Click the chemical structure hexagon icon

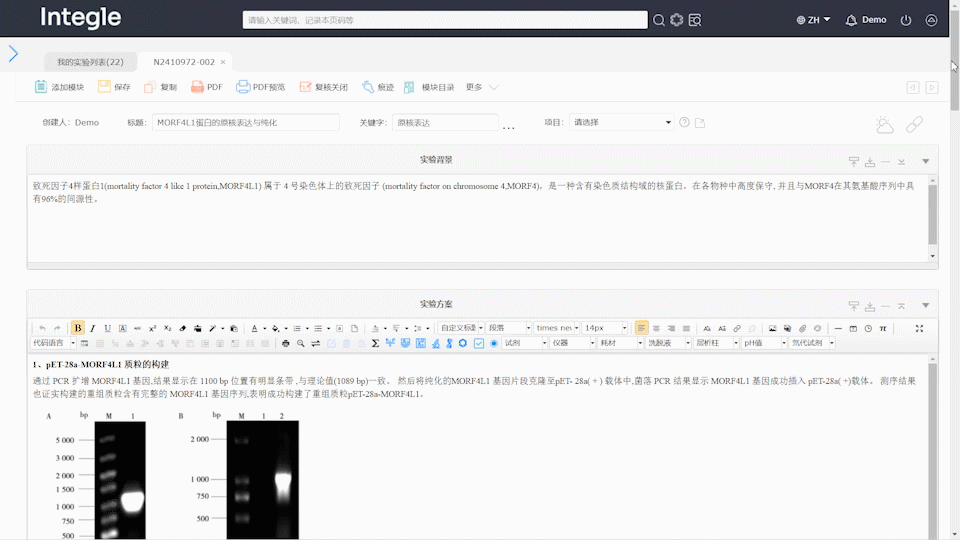(463, 343)
